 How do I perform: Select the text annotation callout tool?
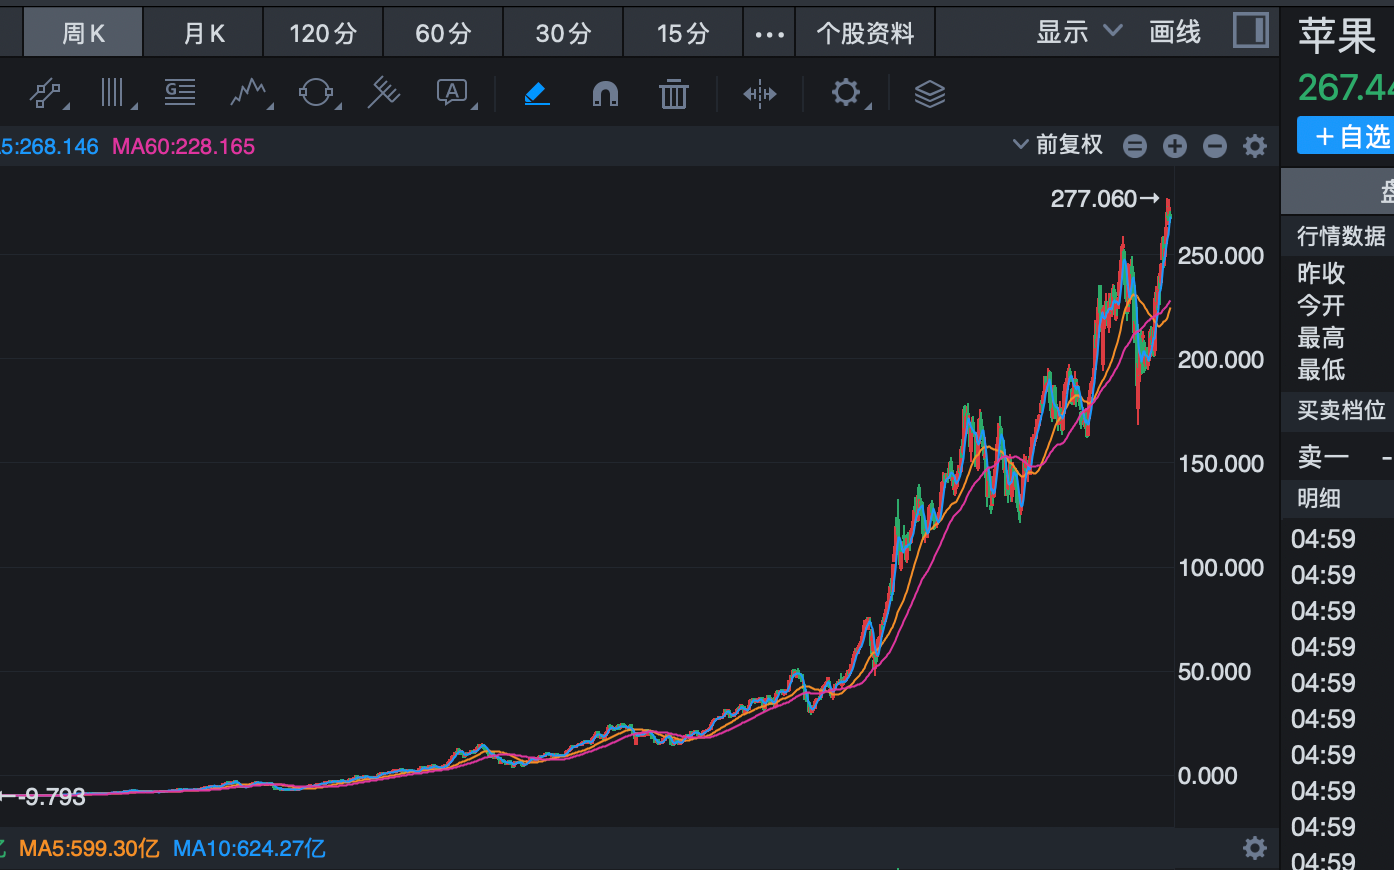454,94
